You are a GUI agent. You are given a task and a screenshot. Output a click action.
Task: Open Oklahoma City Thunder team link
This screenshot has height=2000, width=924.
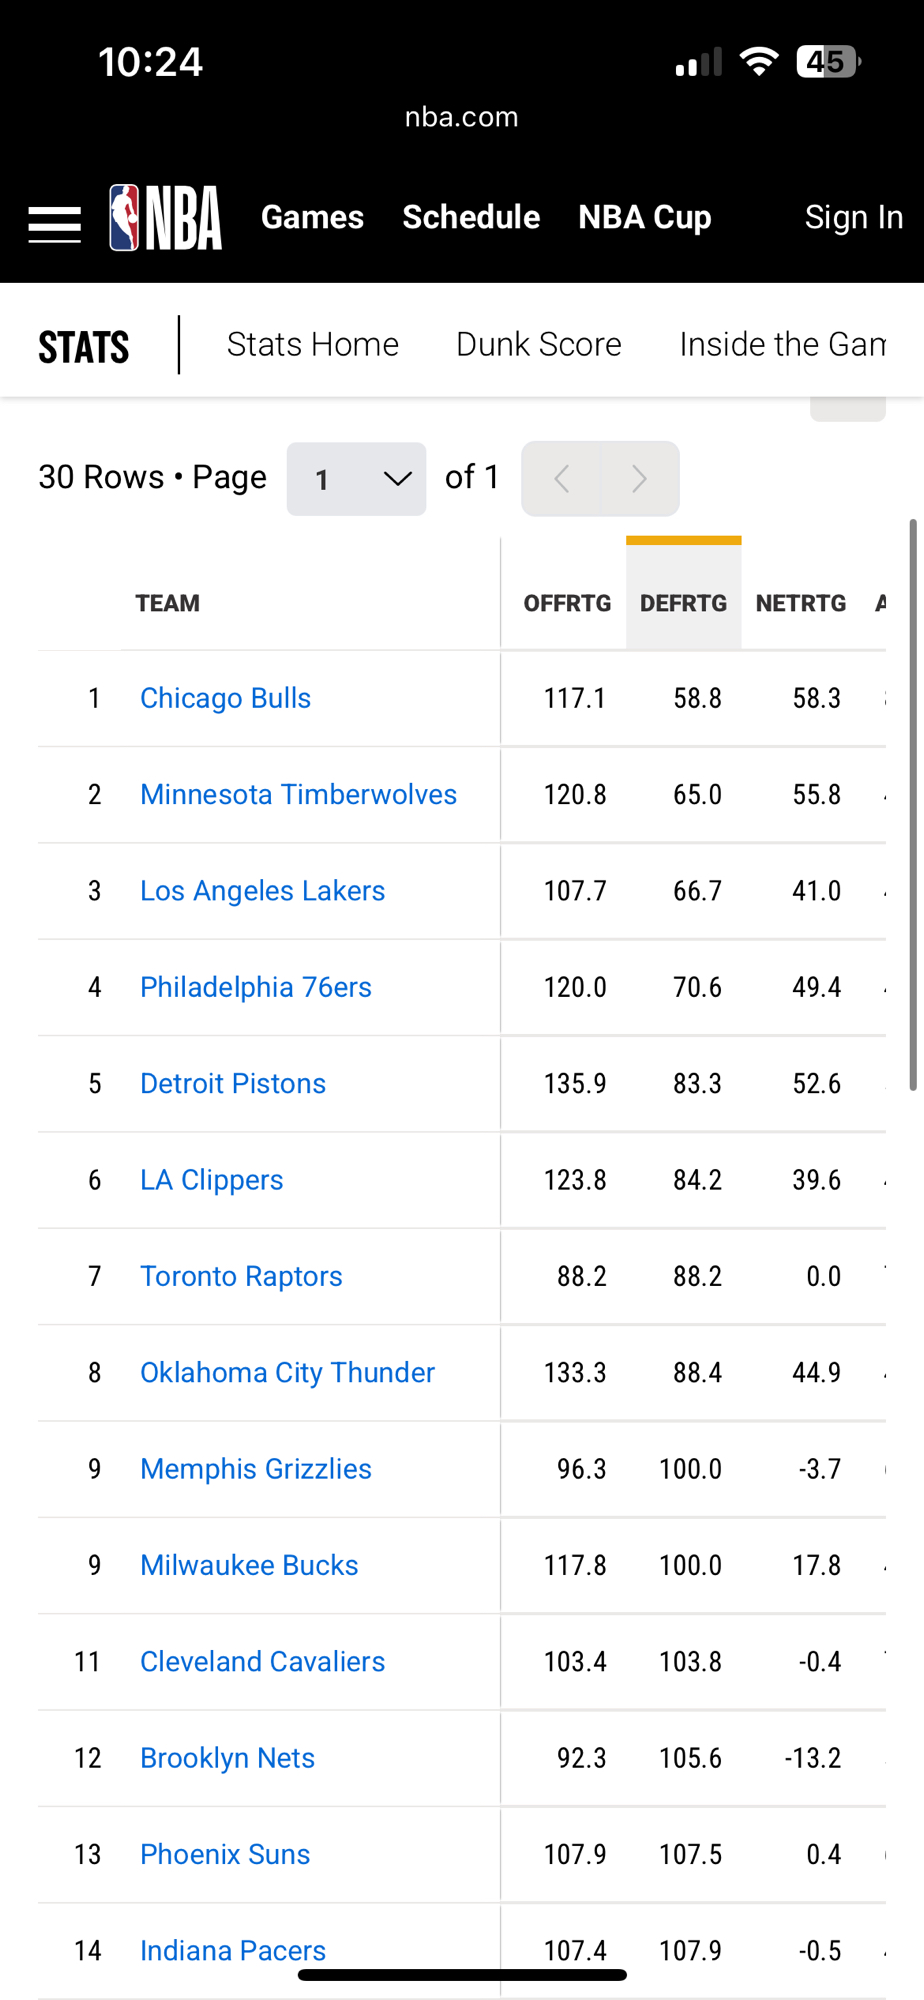[287, 1373]
